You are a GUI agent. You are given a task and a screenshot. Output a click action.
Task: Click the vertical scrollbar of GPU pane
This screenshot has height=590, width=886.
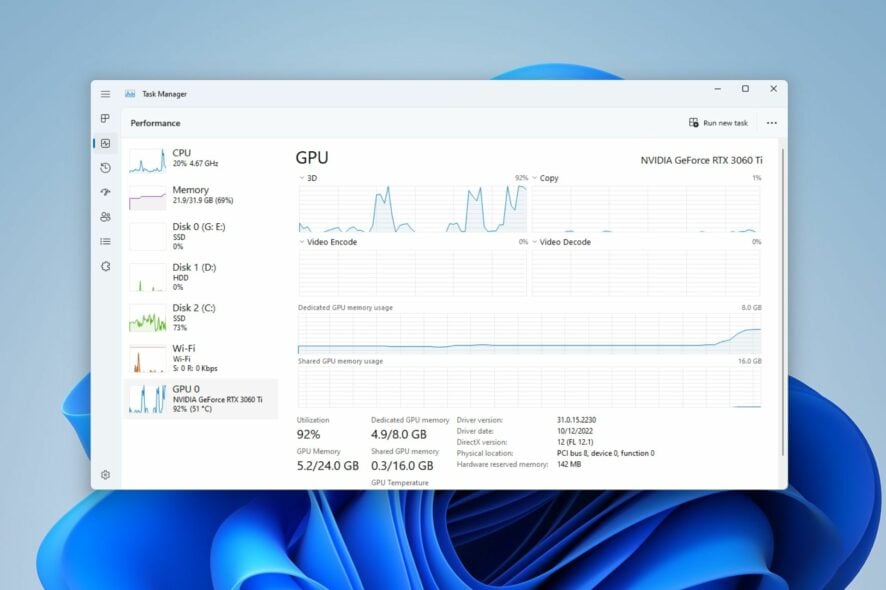(783, 302)
